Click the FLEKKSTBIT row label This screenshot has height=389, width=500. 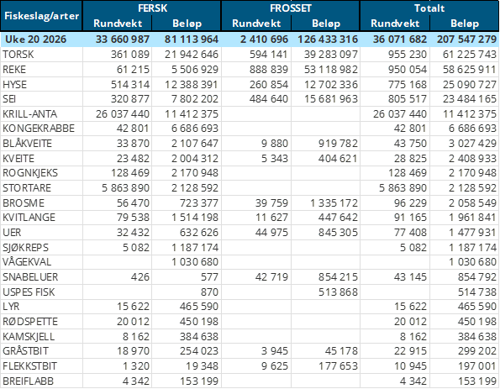[30, 366]
